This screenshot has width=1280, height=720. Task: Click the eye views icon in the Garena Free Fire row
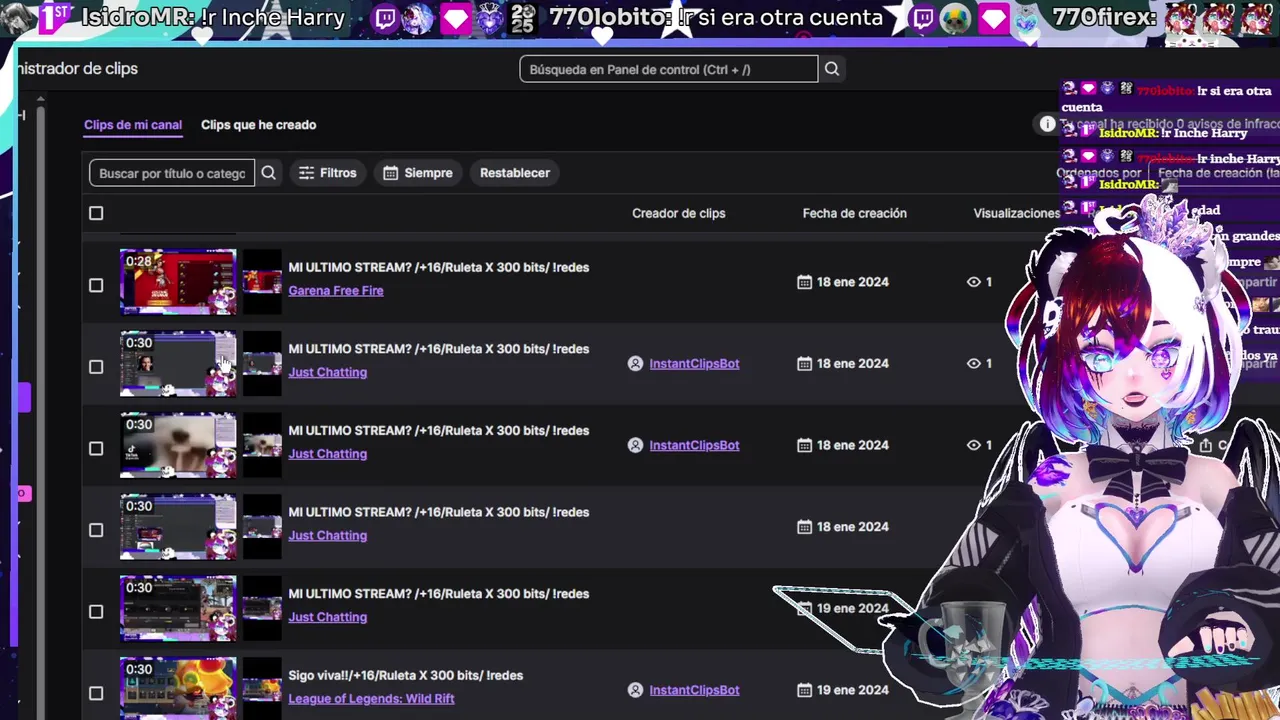(x=974, y=282)
